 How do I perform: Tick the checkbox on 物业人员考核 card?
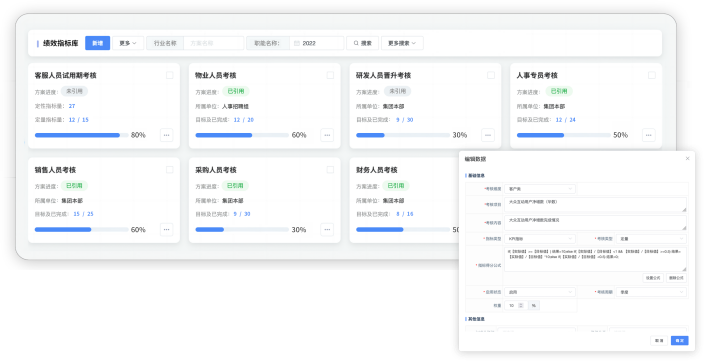[330, 75]
